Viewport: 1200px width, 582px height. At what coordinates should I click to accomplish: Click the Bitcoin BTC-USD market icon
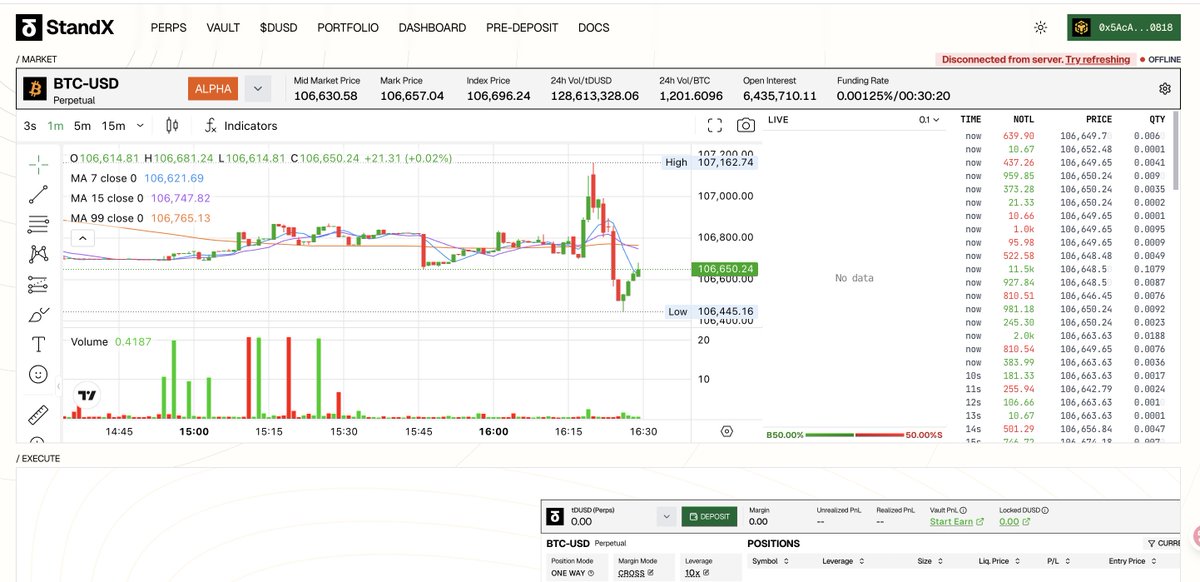click(33, 89)
